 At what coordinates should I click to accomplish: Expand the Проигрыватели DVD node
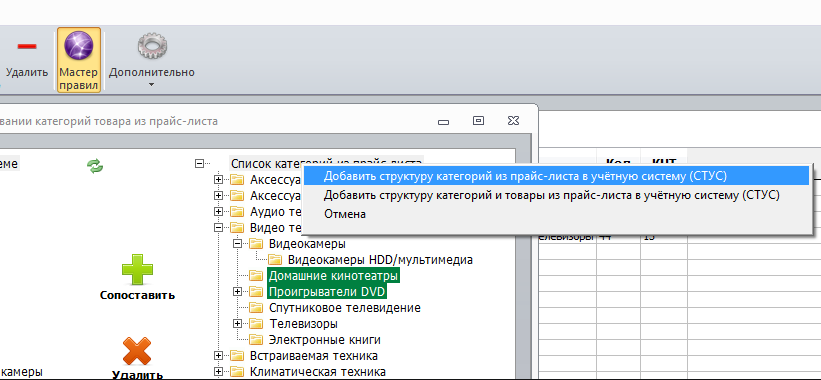pos(237,291)
